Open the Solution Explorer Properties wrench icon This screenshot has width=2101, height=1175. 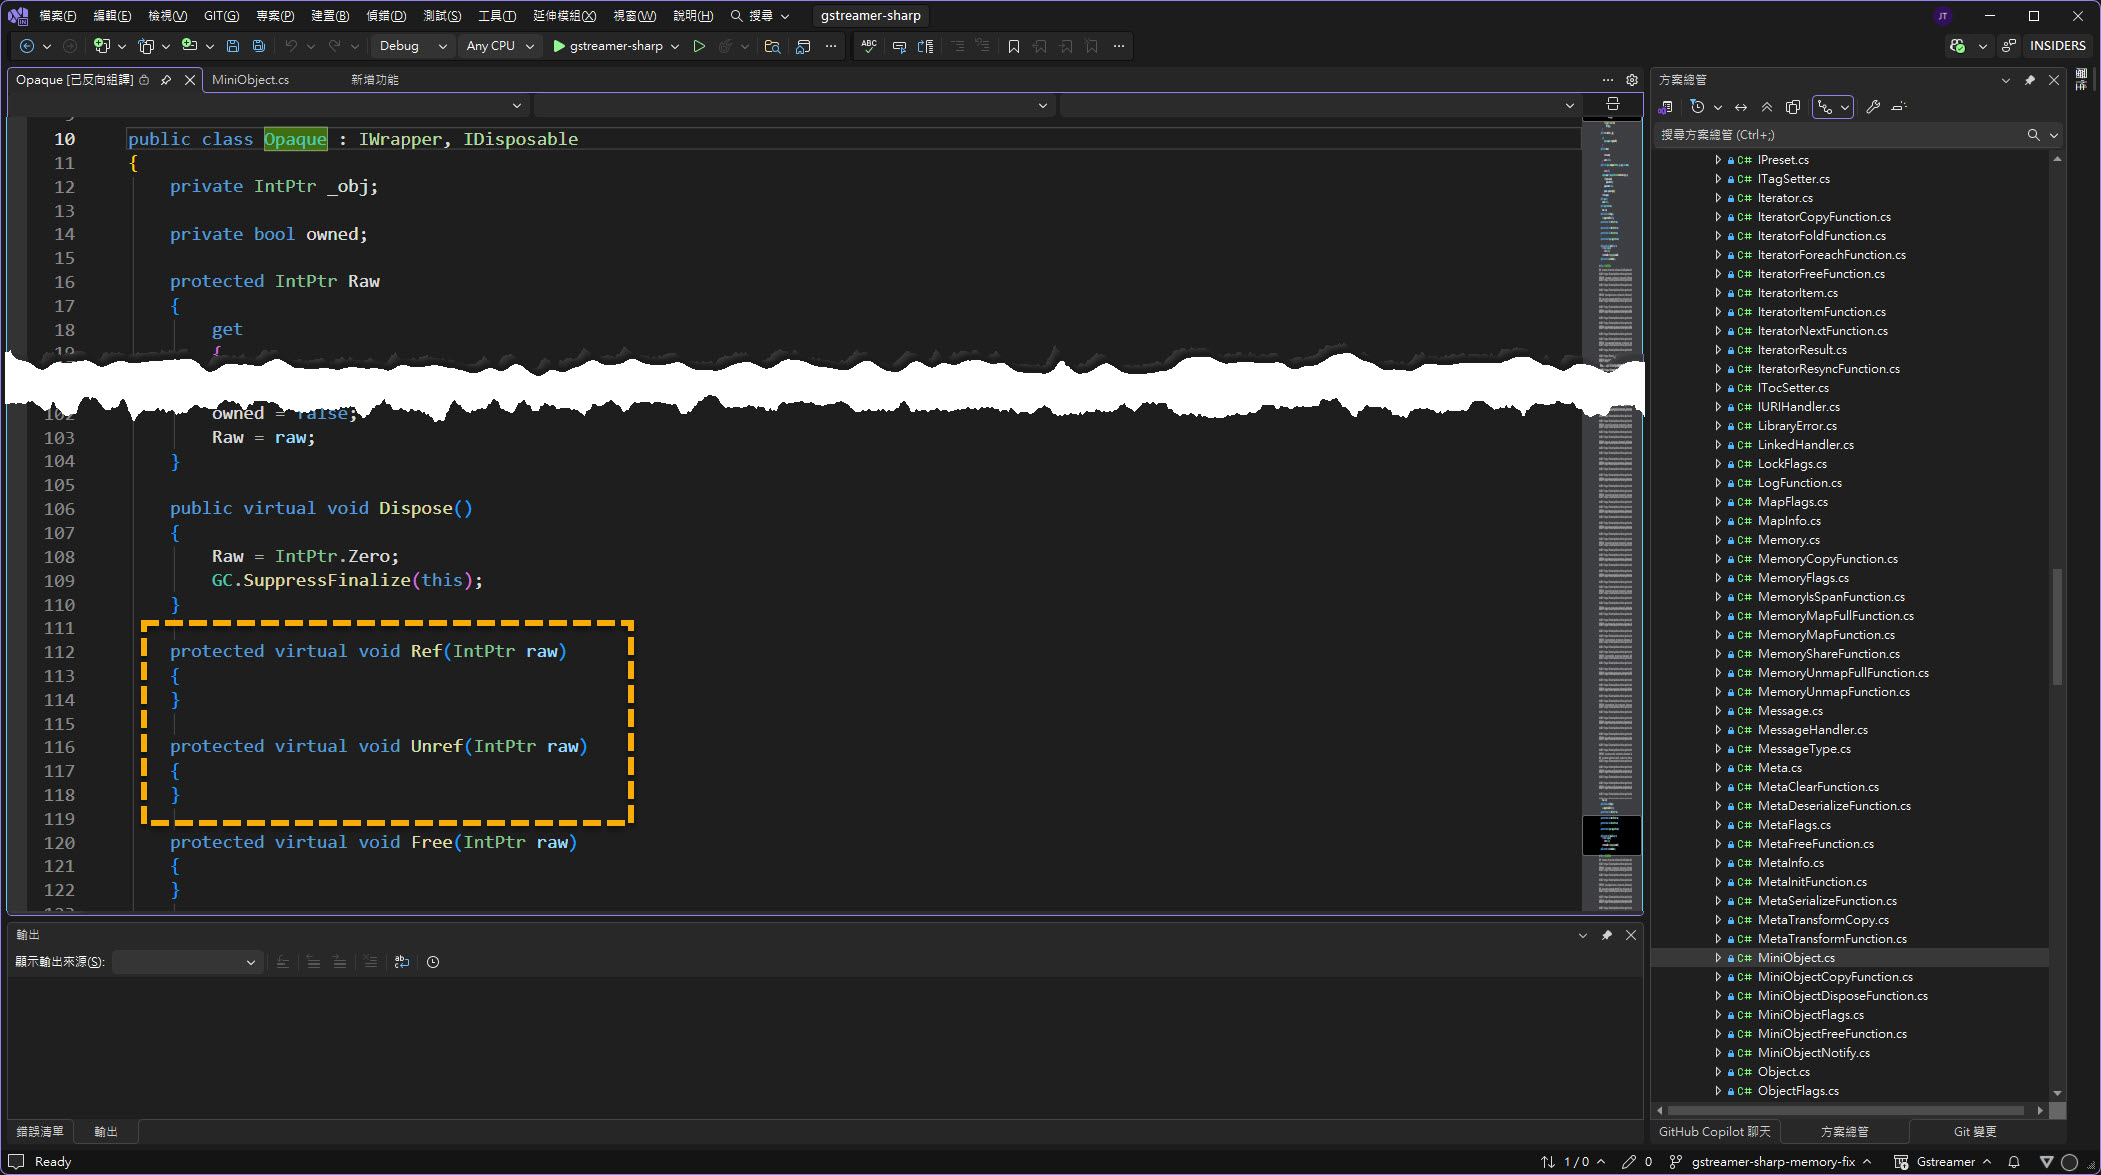1873,107
